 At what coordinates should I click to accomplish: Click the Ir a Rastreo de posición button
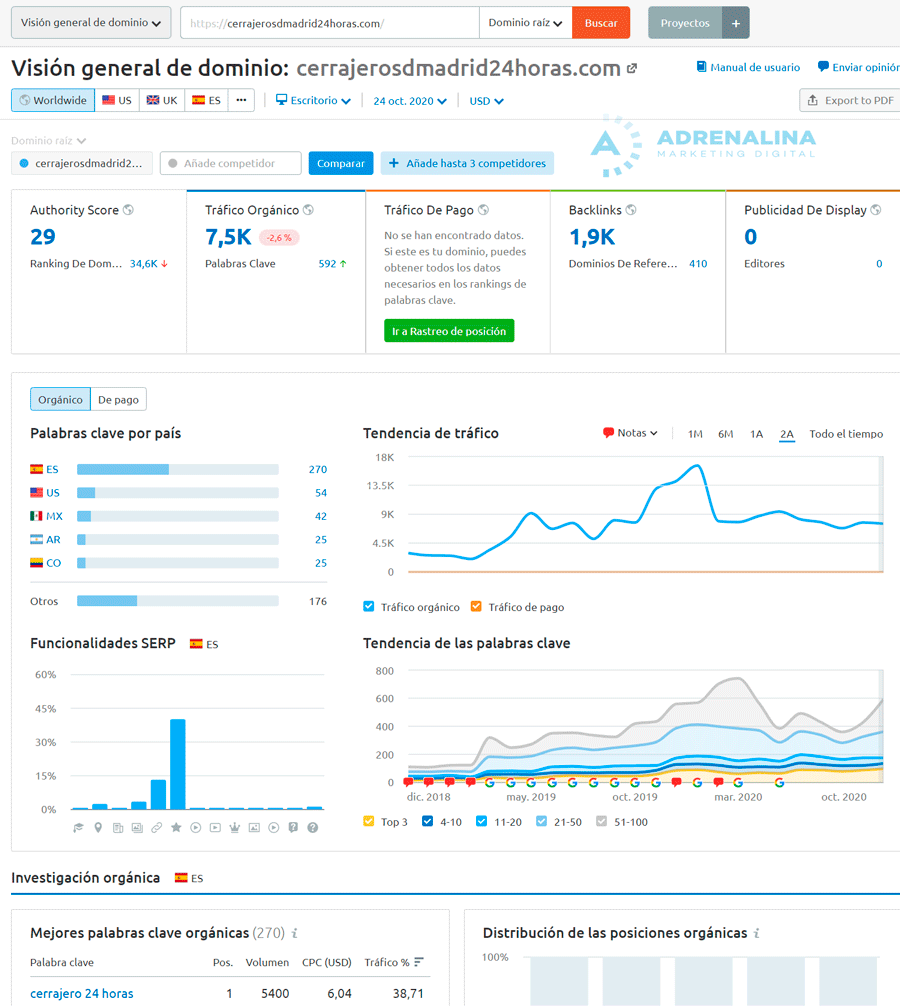[x=449, y=330]
